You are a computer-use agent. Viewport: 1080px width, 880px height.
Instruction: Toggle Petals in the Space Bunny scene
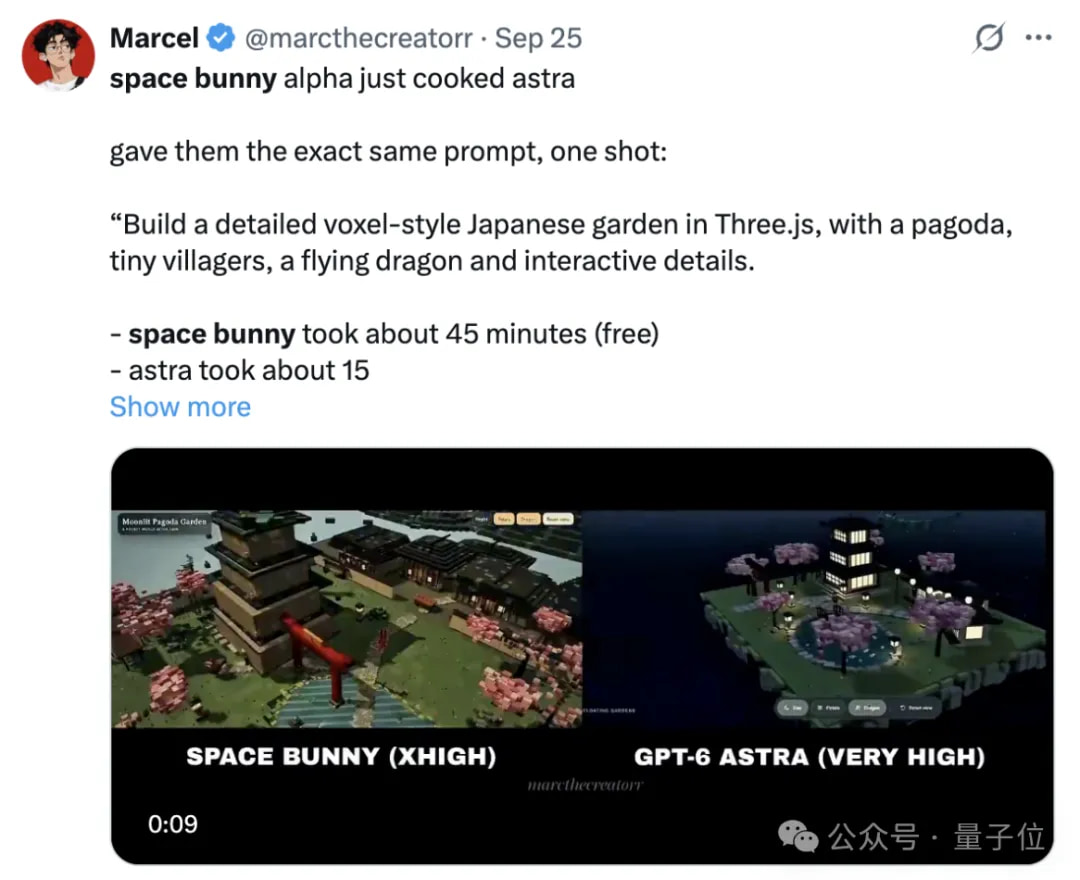tap(504, 519)
